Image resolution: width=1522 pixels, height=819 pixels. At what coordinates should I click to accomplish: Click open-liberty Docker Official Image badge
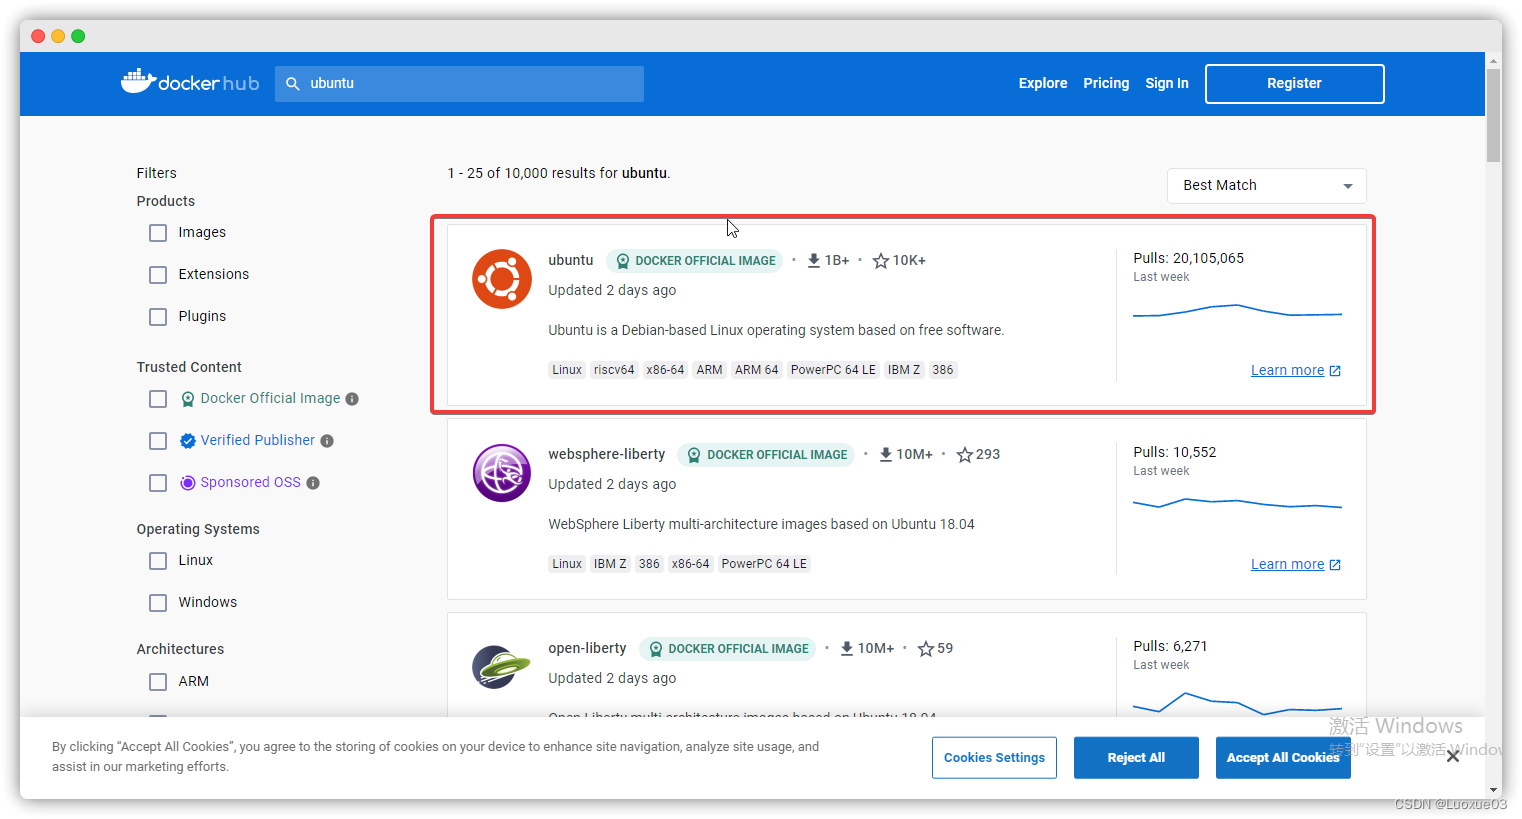point(727,648)
